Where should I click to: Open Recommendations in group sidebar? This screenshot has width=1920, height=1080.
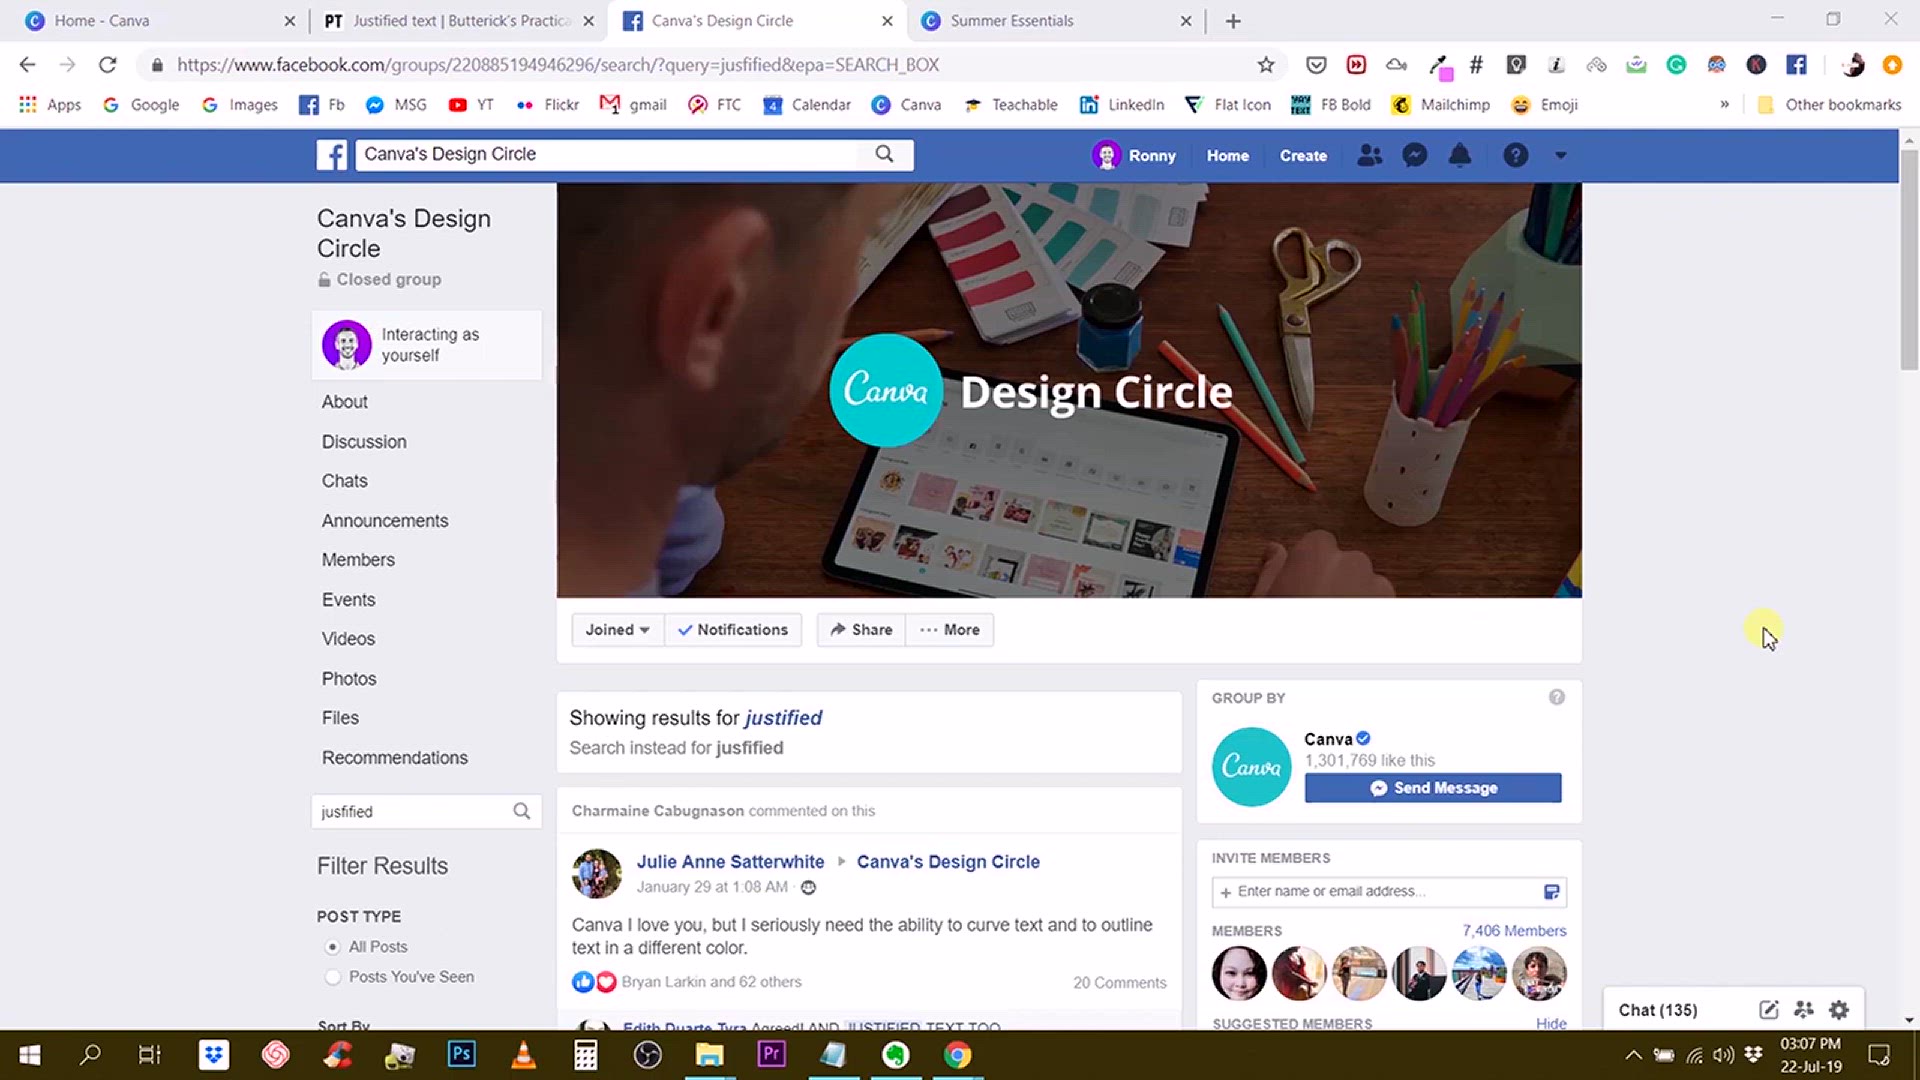pos(395,758)
